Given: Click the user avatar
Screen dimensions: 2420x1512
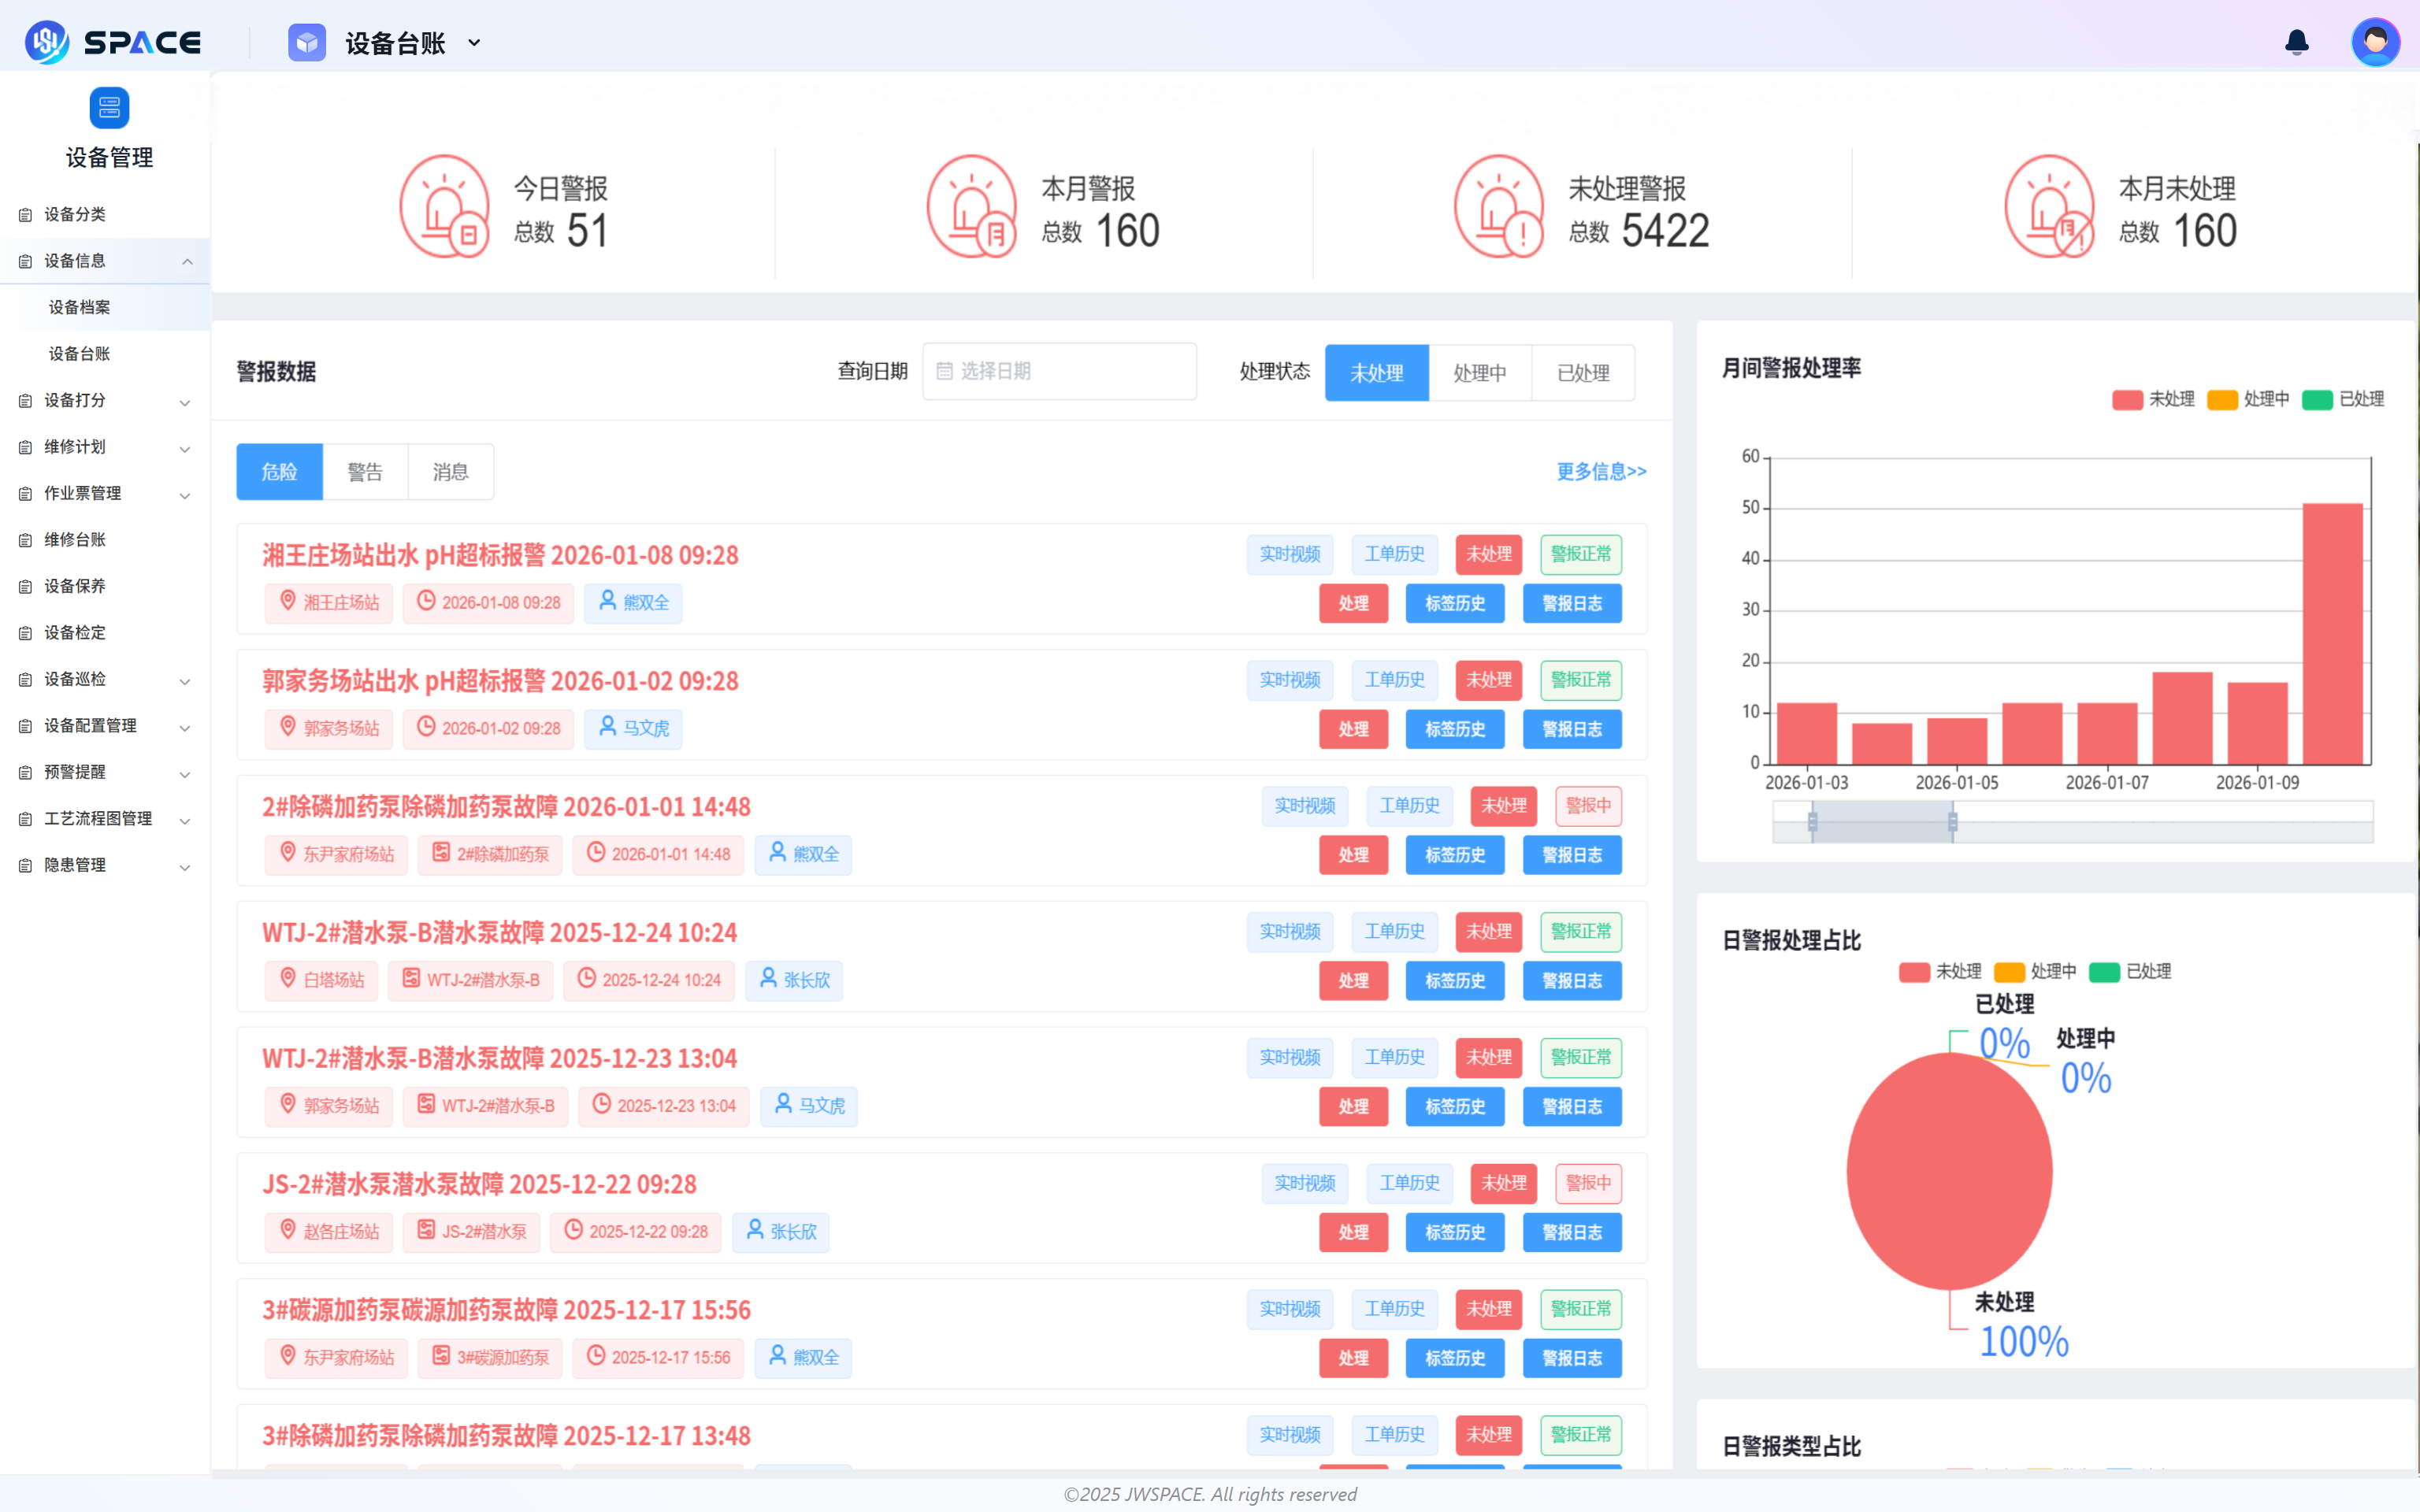Looking at the screenshot, I should point(2375,42).
